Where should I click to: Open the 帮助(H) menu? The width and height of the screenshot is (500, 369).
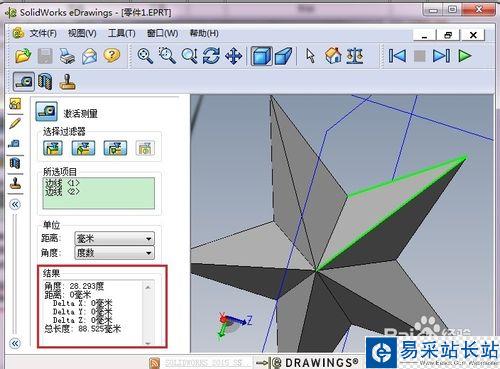coord(204,33)
